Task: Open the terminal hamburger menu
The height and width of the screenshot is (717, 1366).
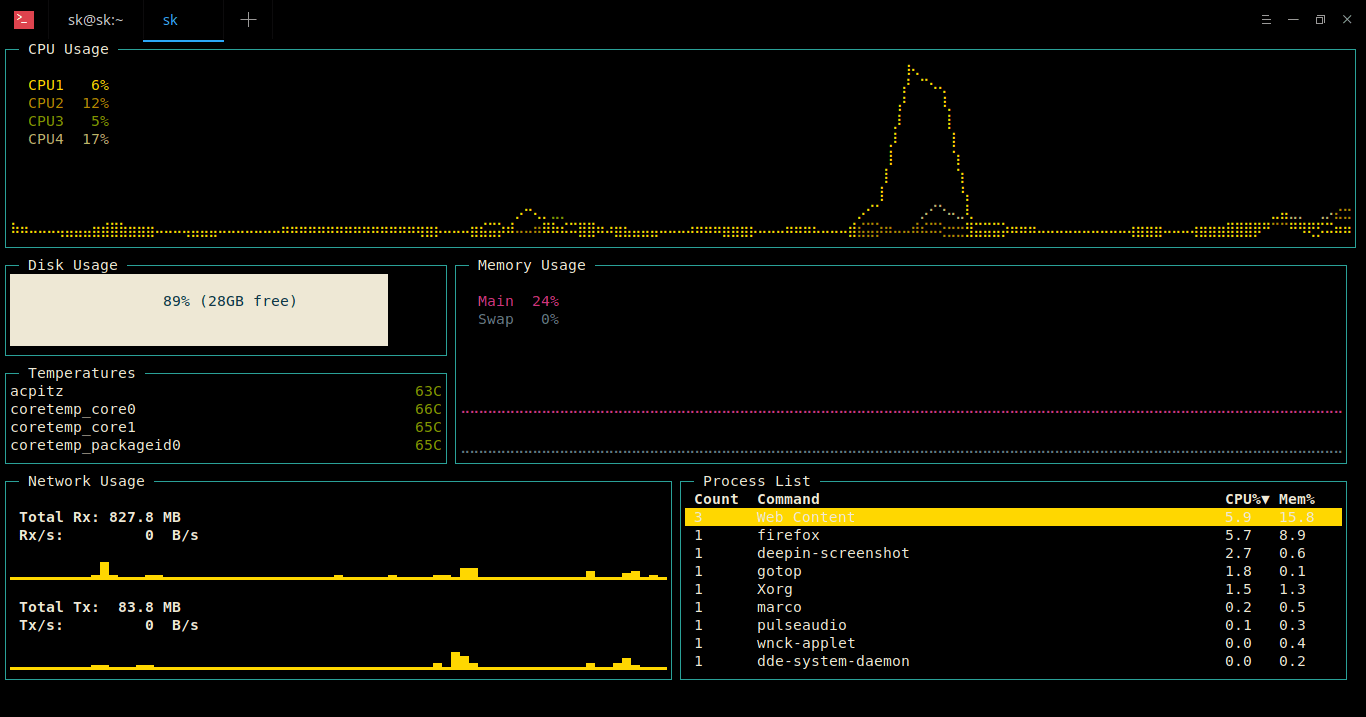Action: 1265,20
